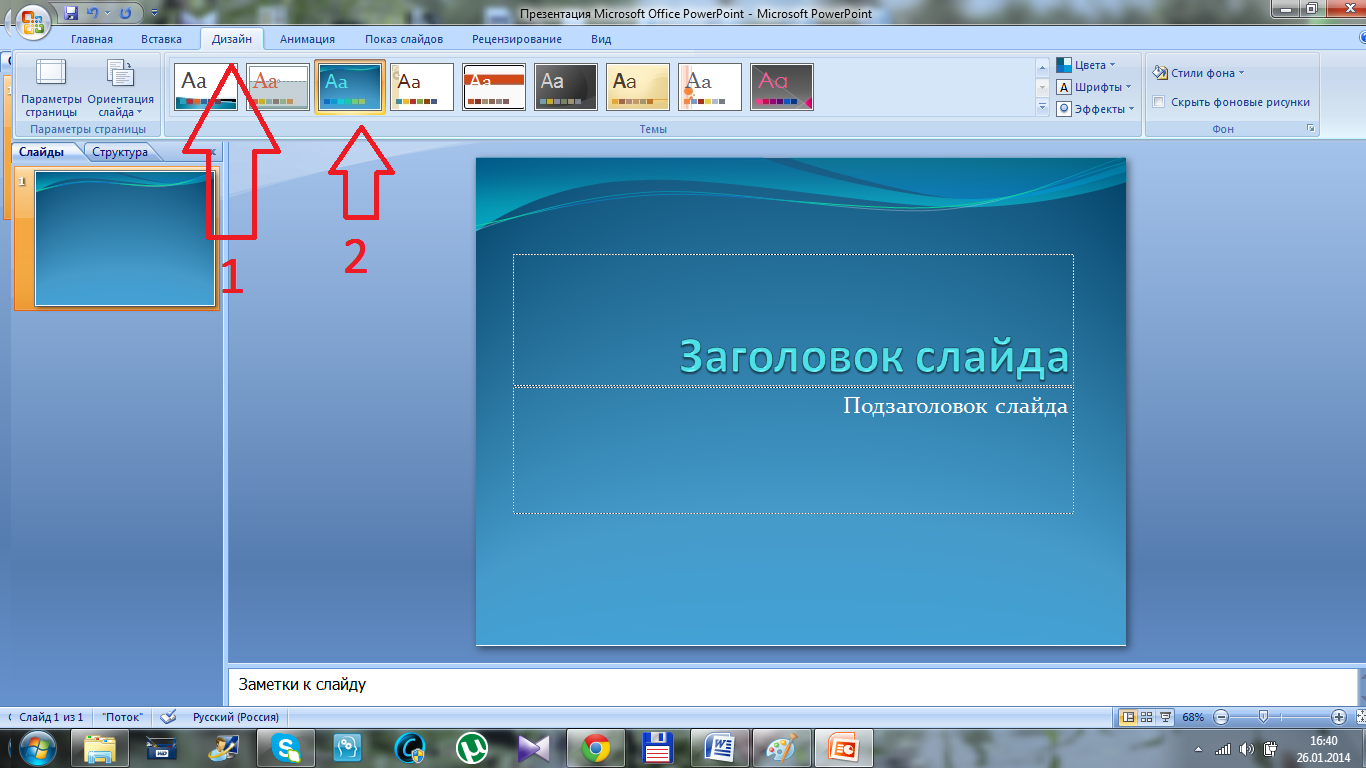
Task: Open the Ориентация слайда dropdown
Action: [121, 88]
